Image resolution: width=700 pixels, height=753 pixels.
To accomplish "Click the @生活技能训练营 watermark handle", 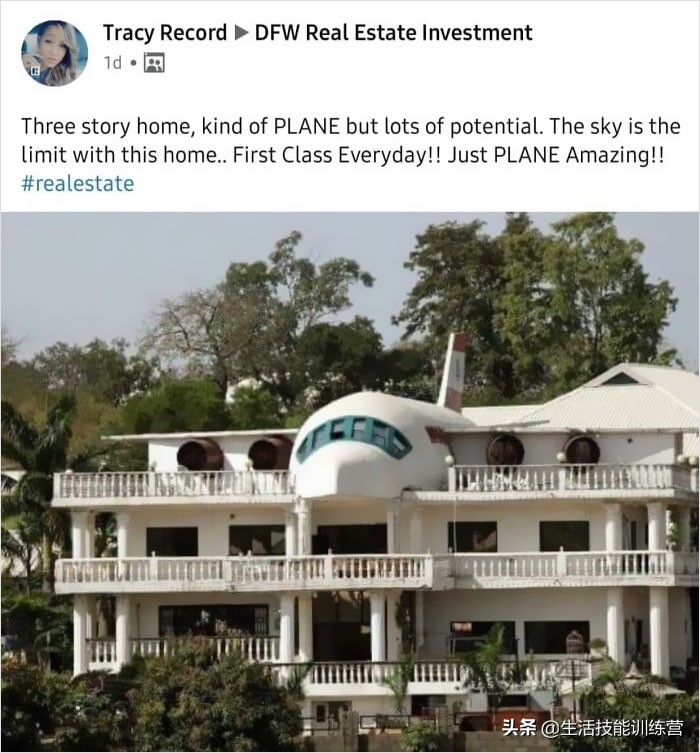I will pyautogui.click(x=612, y=728).
